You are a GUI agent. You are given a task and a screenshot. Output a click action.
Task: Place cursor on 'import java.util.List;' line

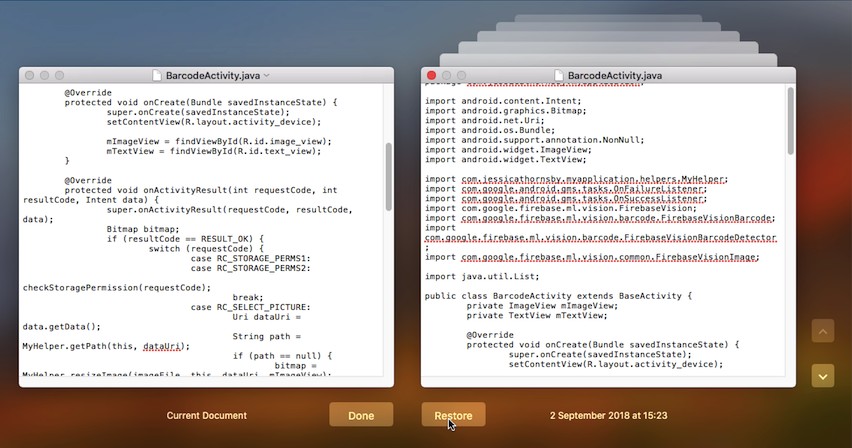(x=469, y=276)
